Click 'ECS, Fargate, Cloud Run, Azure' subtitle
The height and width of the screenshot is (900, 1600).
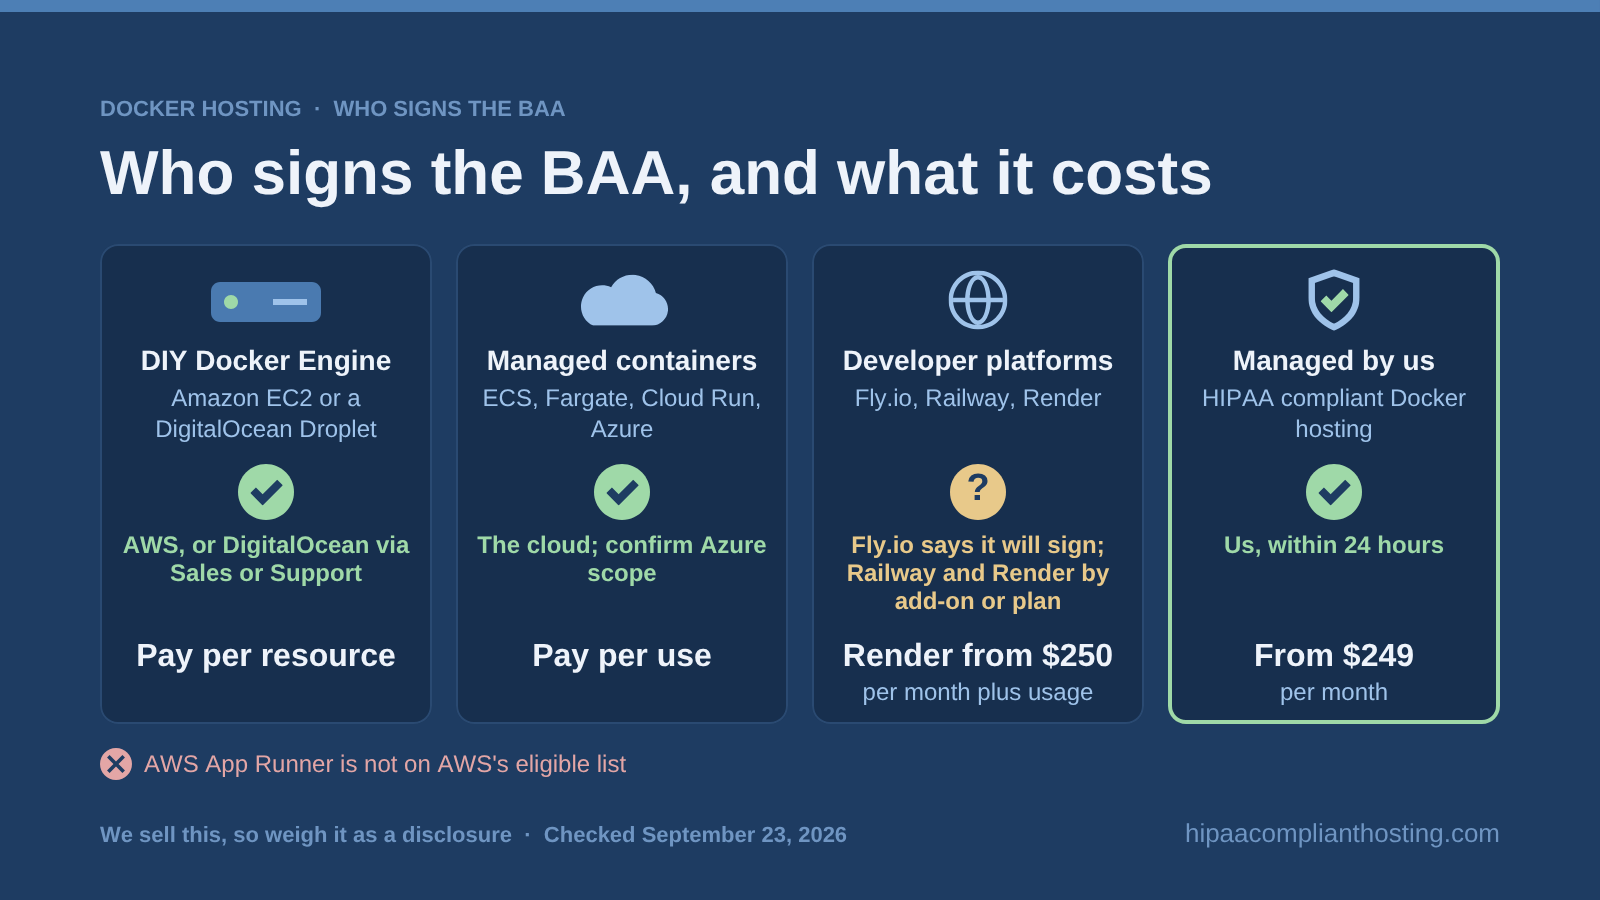(x=622, y=413)
